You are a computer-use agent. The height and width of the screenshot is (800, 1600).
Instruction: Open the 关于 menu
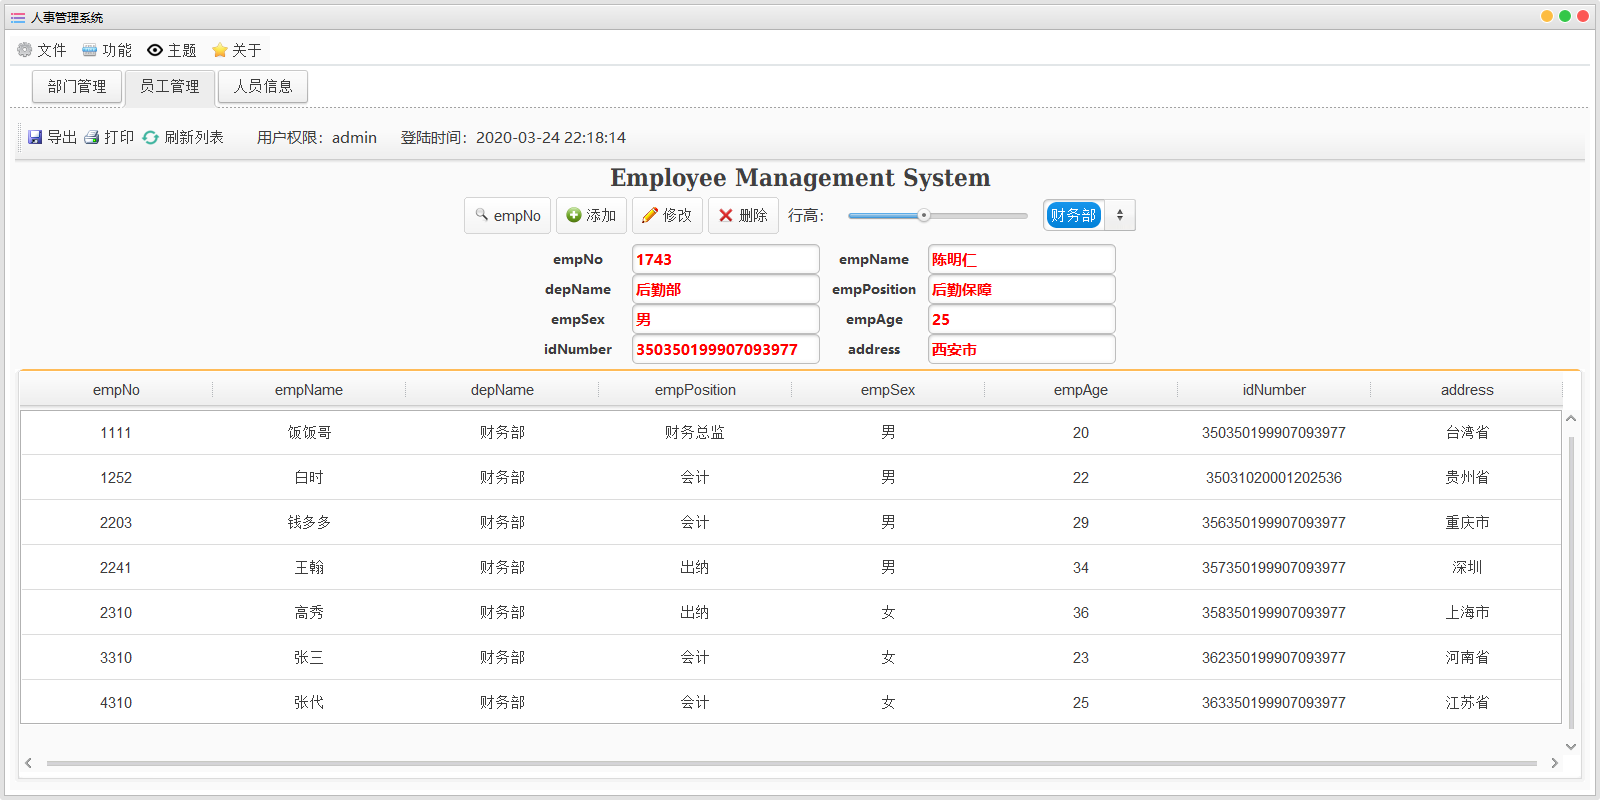coord(237,50)
